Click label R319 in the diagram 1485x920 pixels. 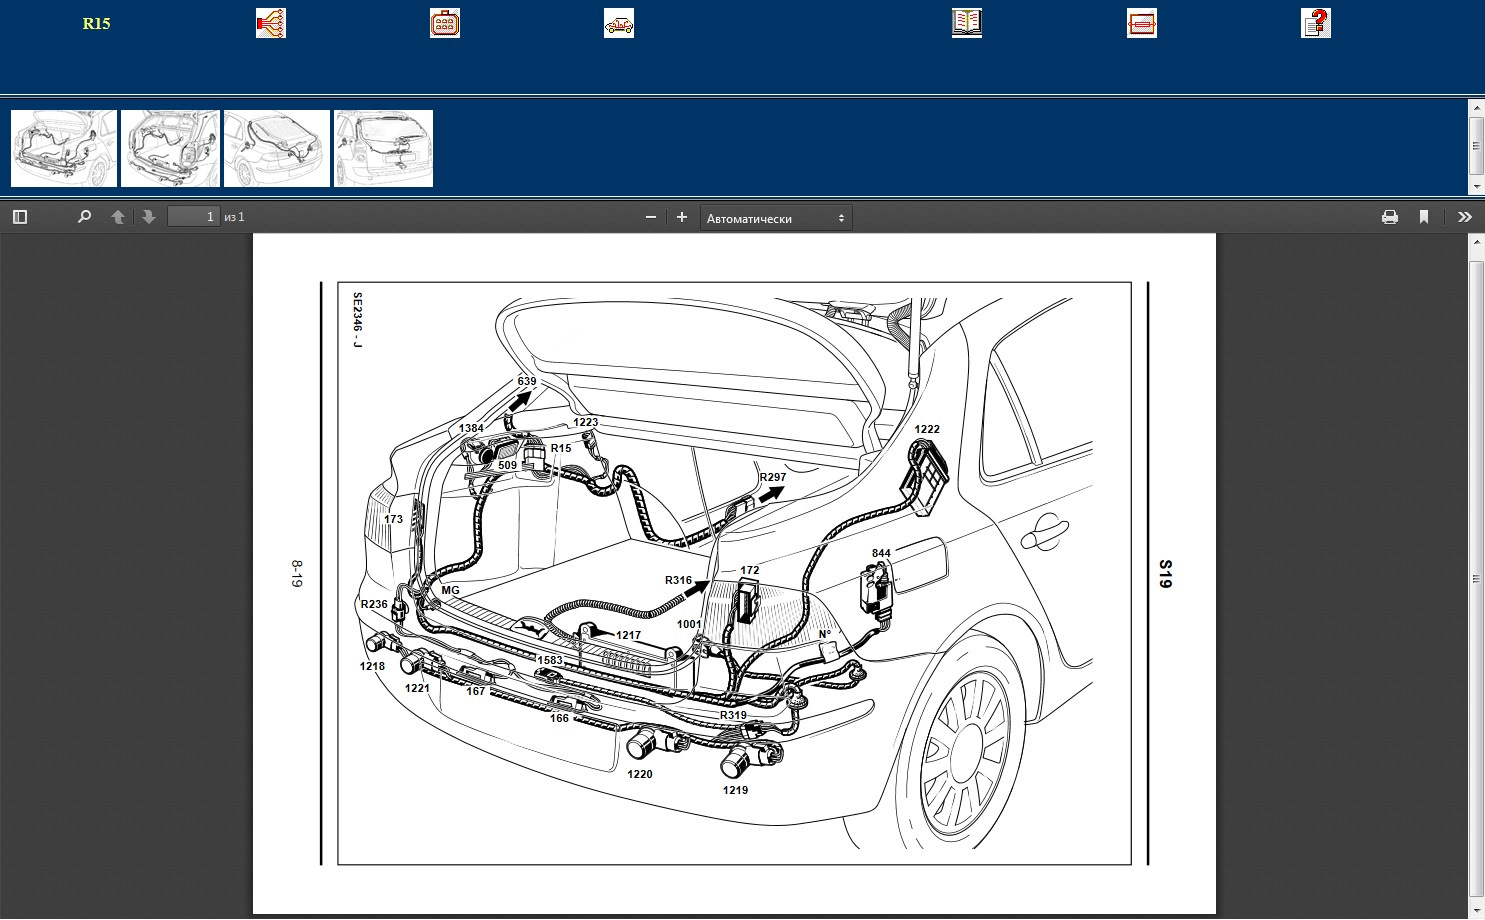(733, 716)
